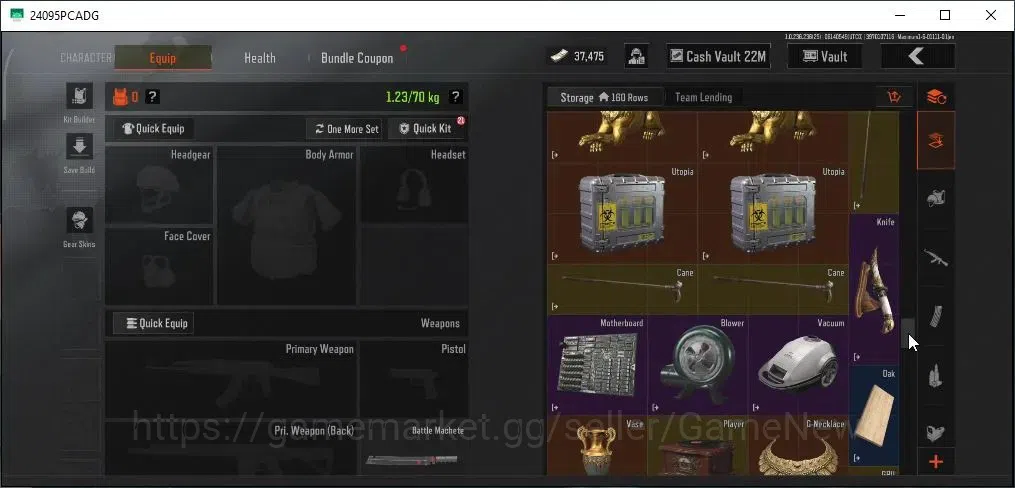Viewport: 1015px width, 488px height.
Task: Open the Quick Kit button
Action: pos(426,128)
